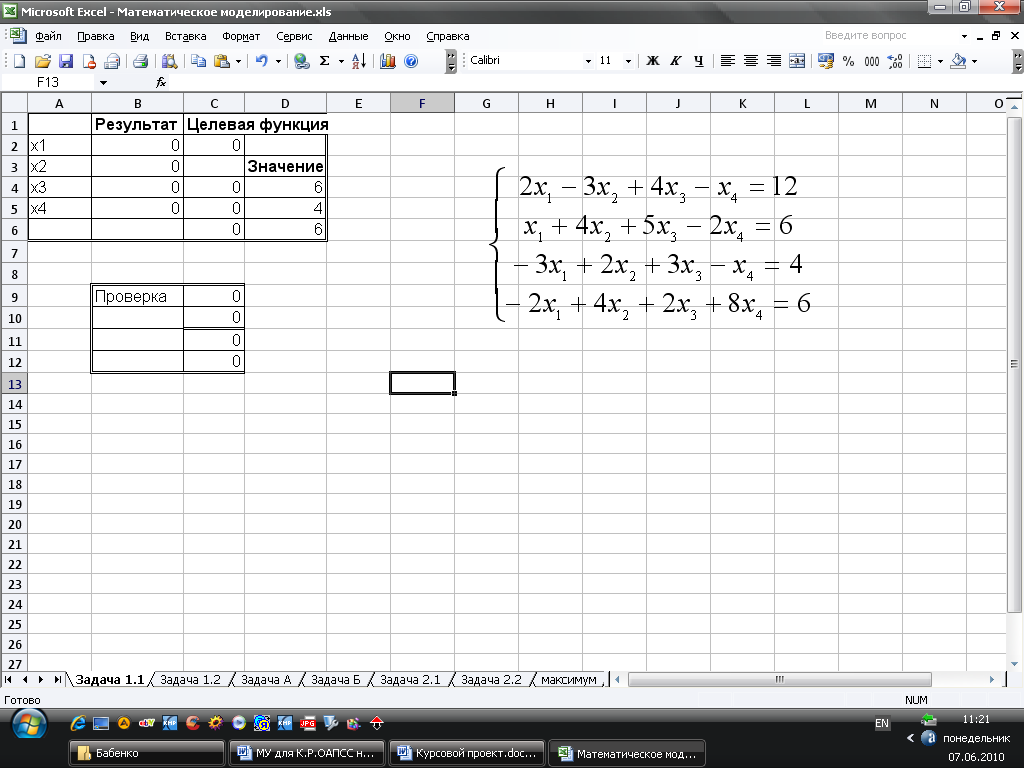The width and height of the screenshot is (1024, 768).
Task: Open the font size 11 dropdown
Action: click(x=628, y=61)
